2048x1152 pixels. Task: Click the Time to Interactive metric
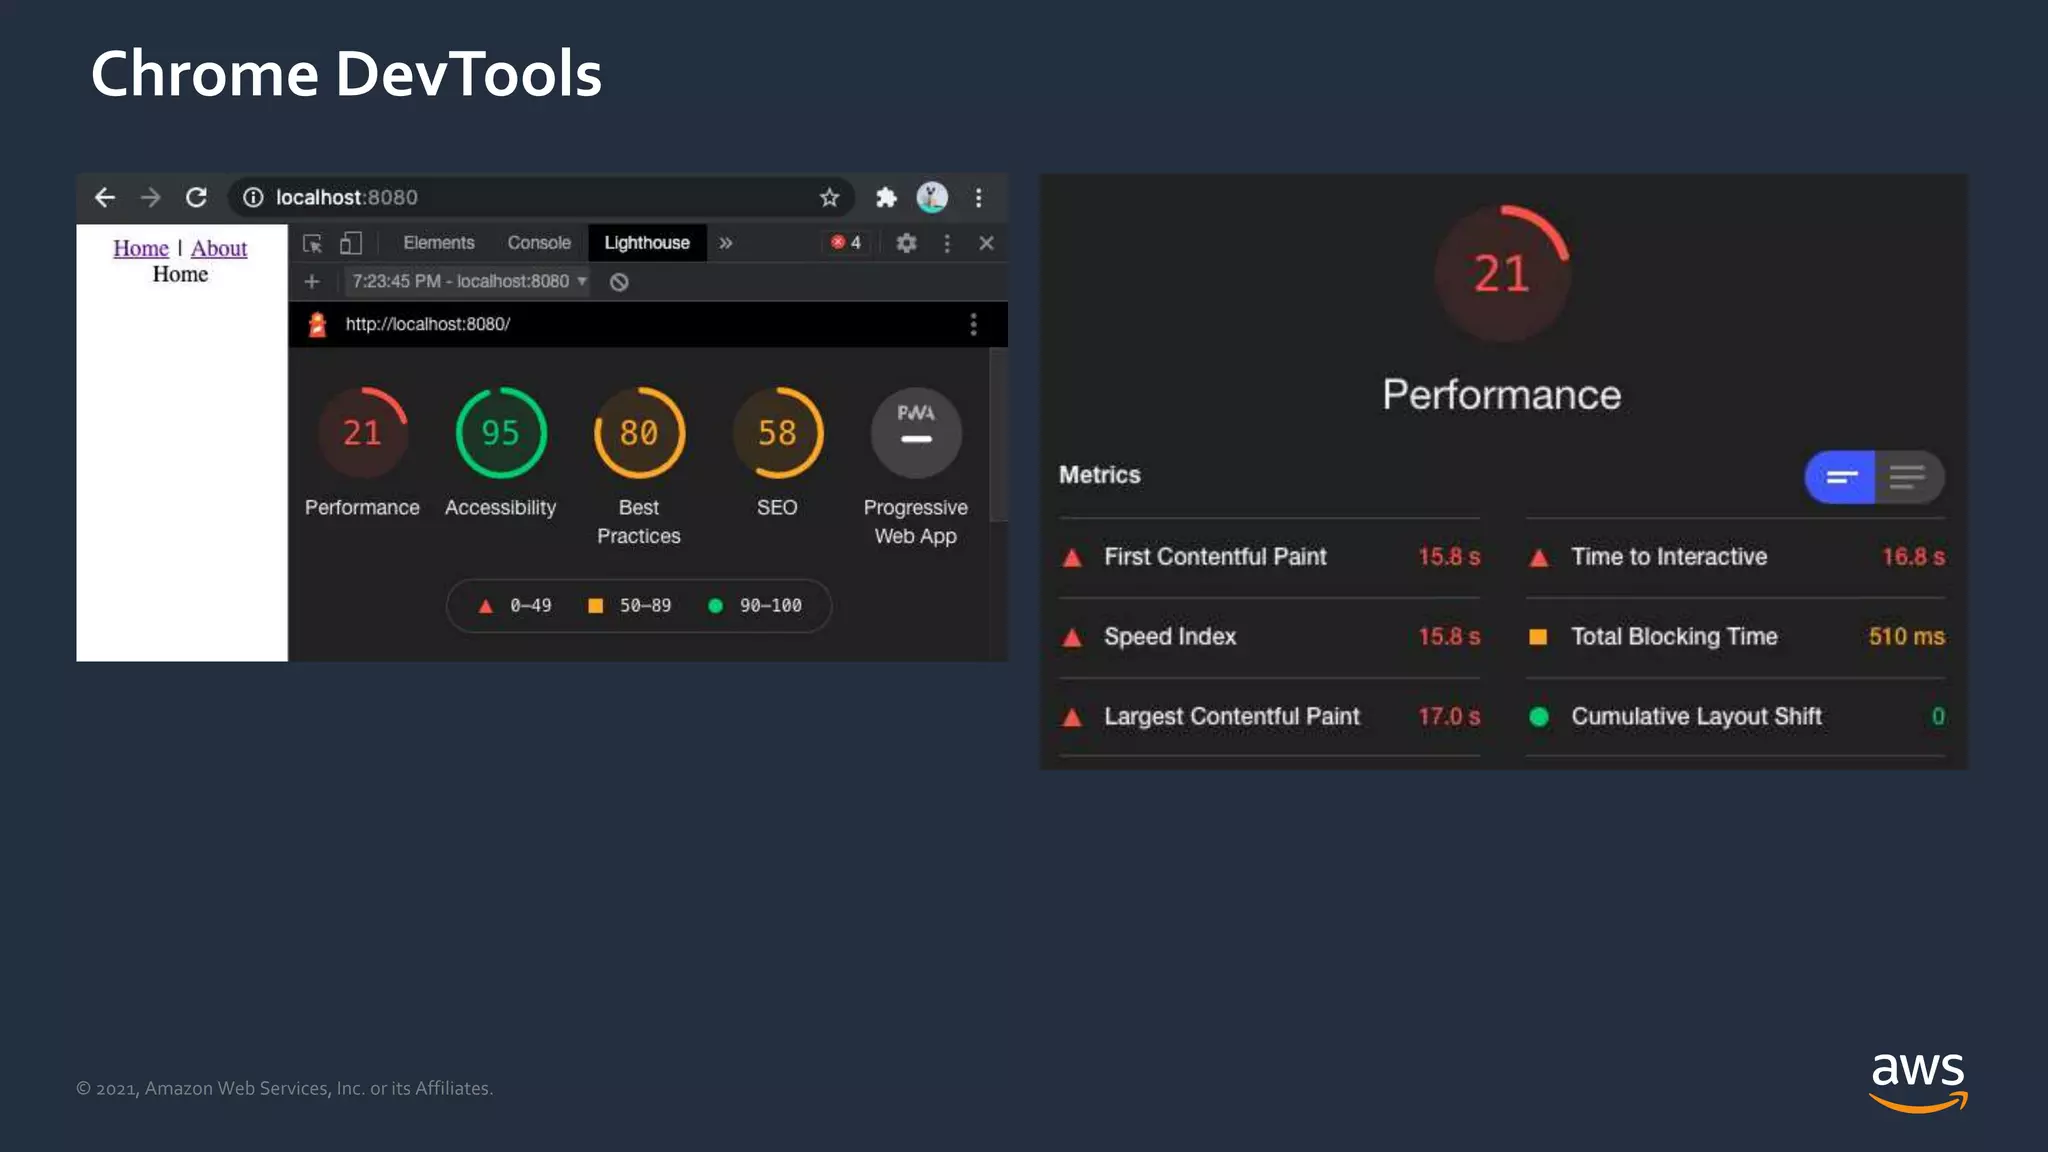(1736, 557)
